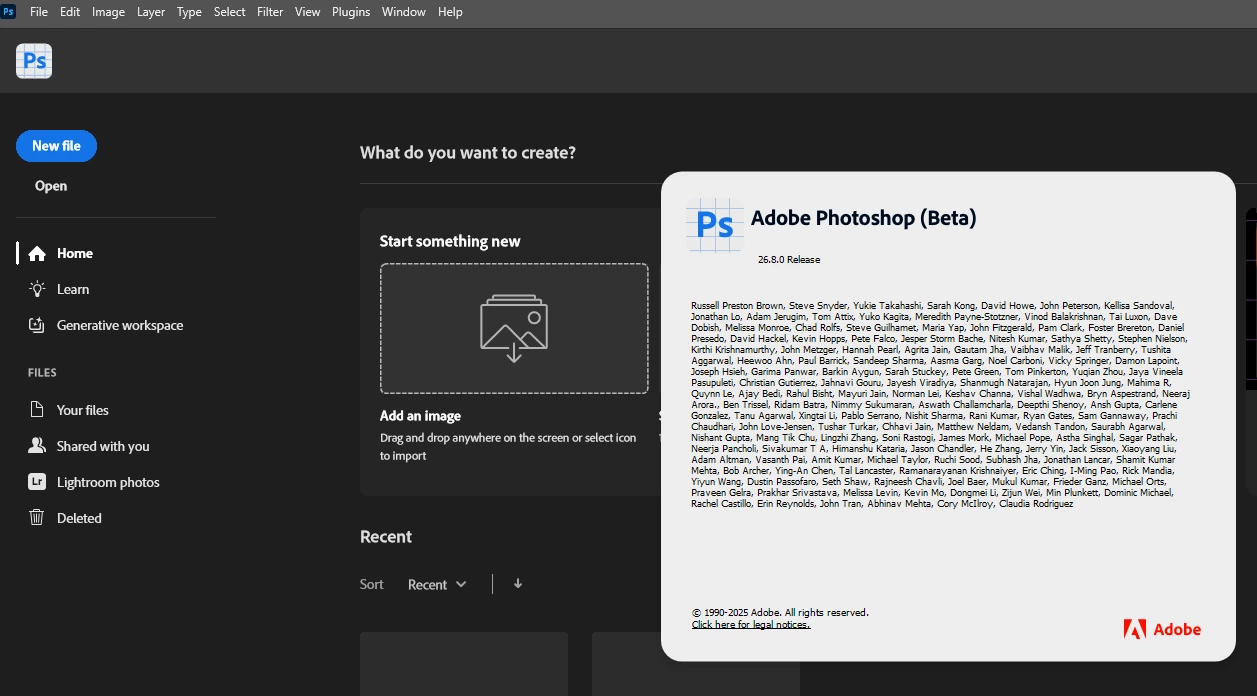Click the Generative workspace icon
The height and width of the screenshot is (696, 1257).
point(37,325)
